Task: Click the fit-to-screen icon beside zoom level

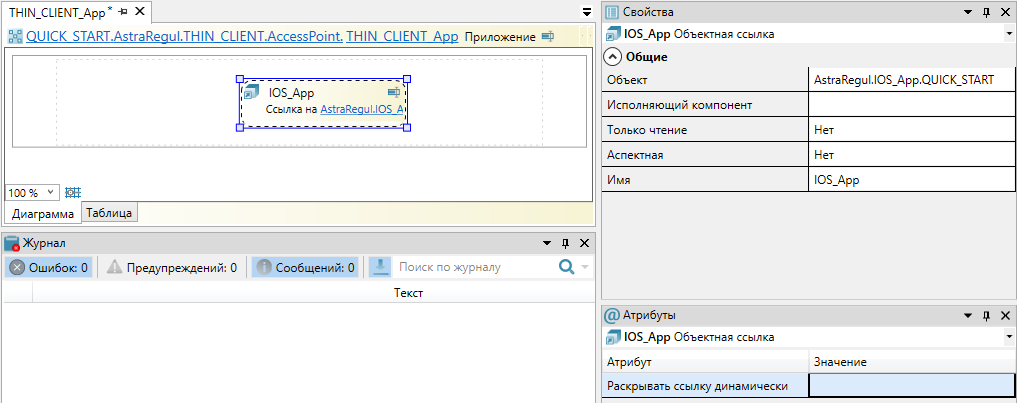Action: pos(72,192)
